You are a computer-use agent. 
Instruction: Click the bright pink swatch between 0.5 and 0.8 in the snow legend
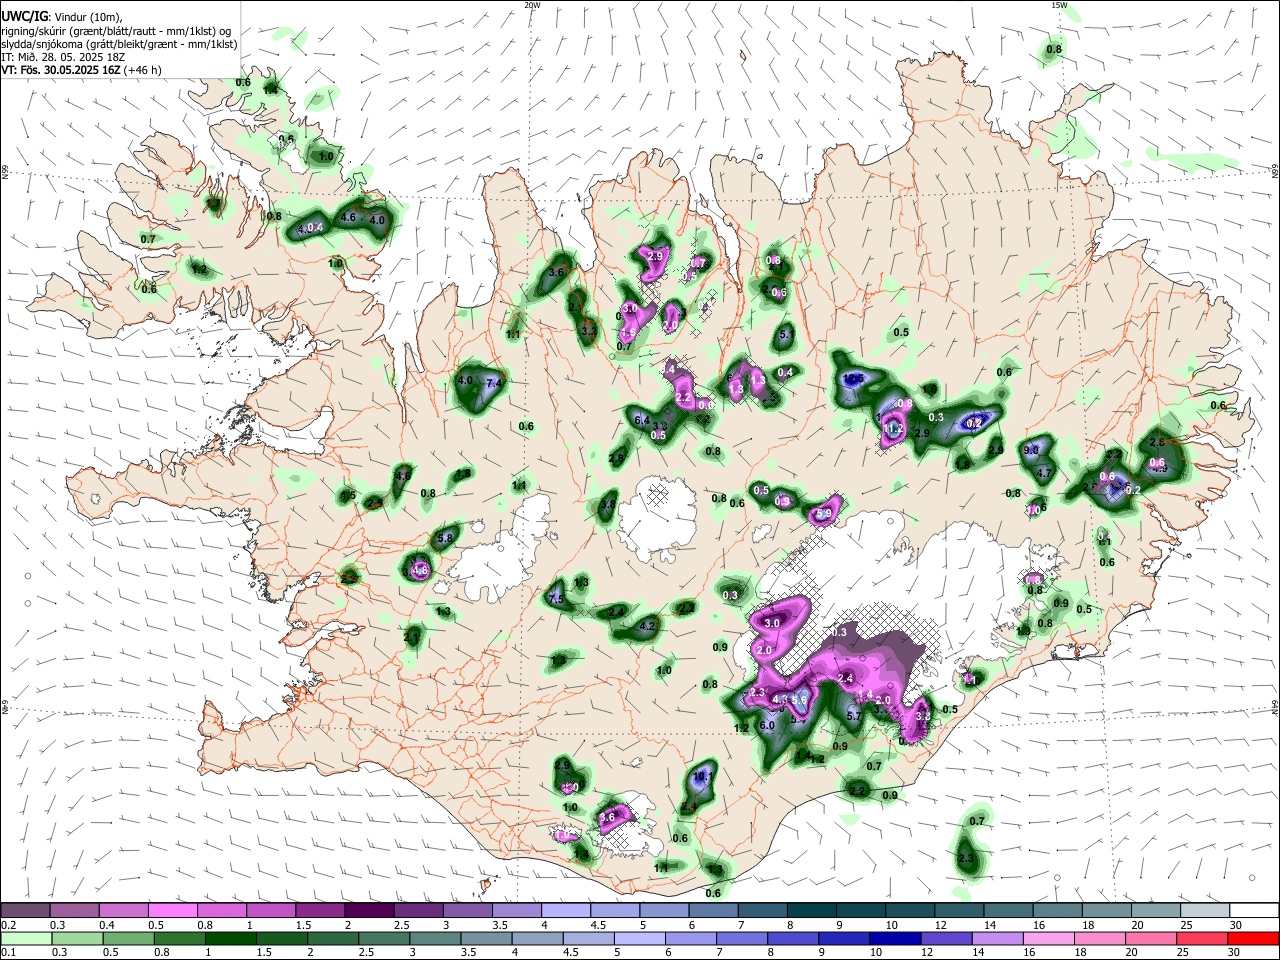[x=172, y=910]
